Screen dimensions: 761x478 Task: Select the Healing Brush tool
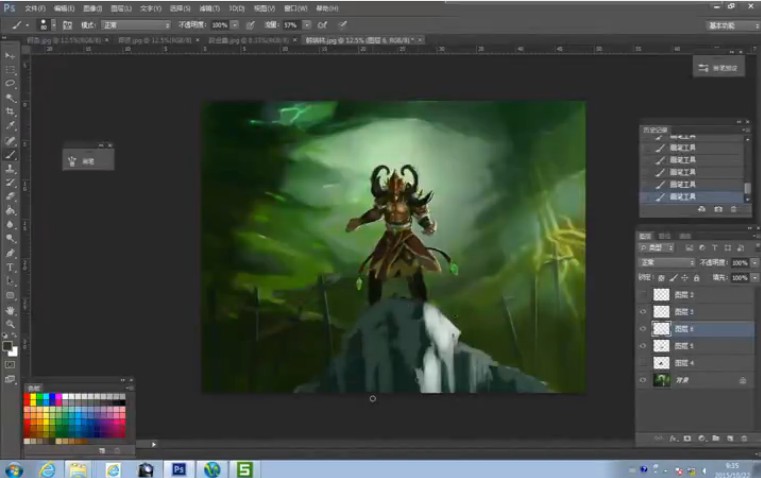pyautogui.click(x=10, y=141)
